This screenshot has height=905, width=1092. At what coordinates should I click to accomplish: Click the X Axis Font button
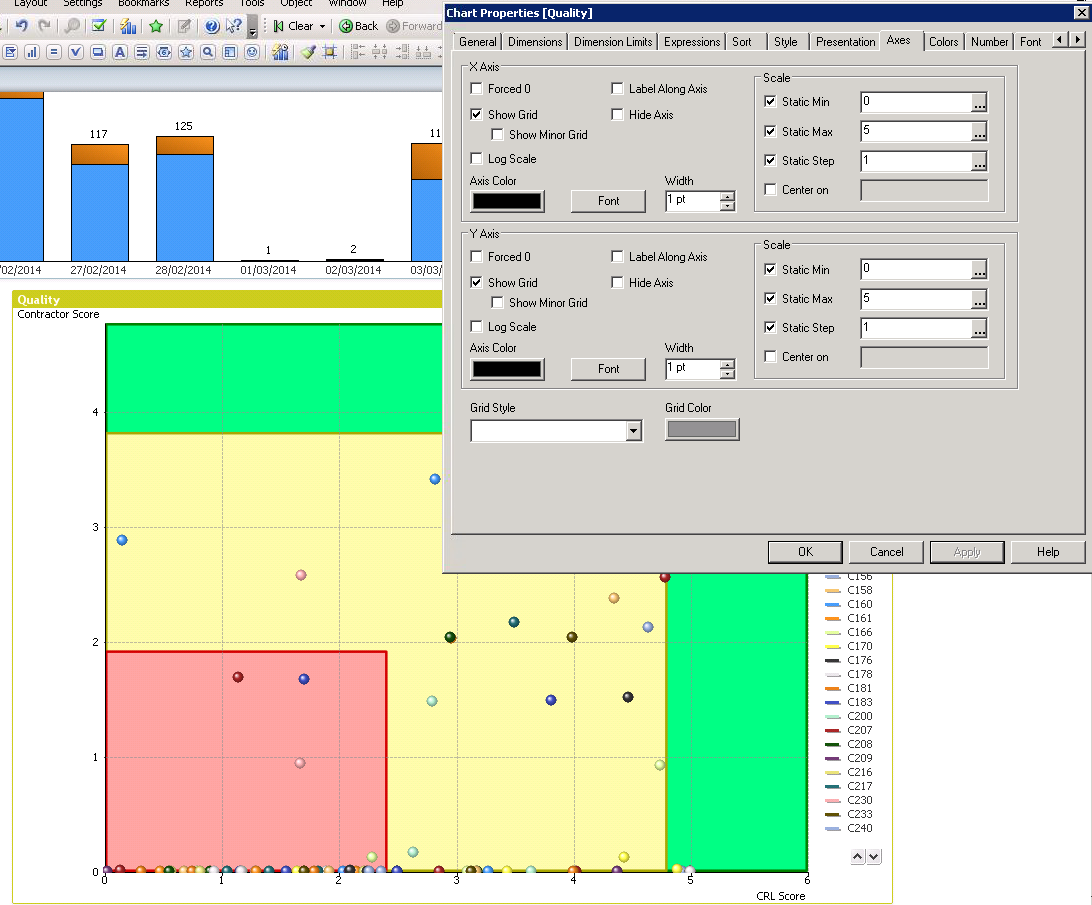608,201
